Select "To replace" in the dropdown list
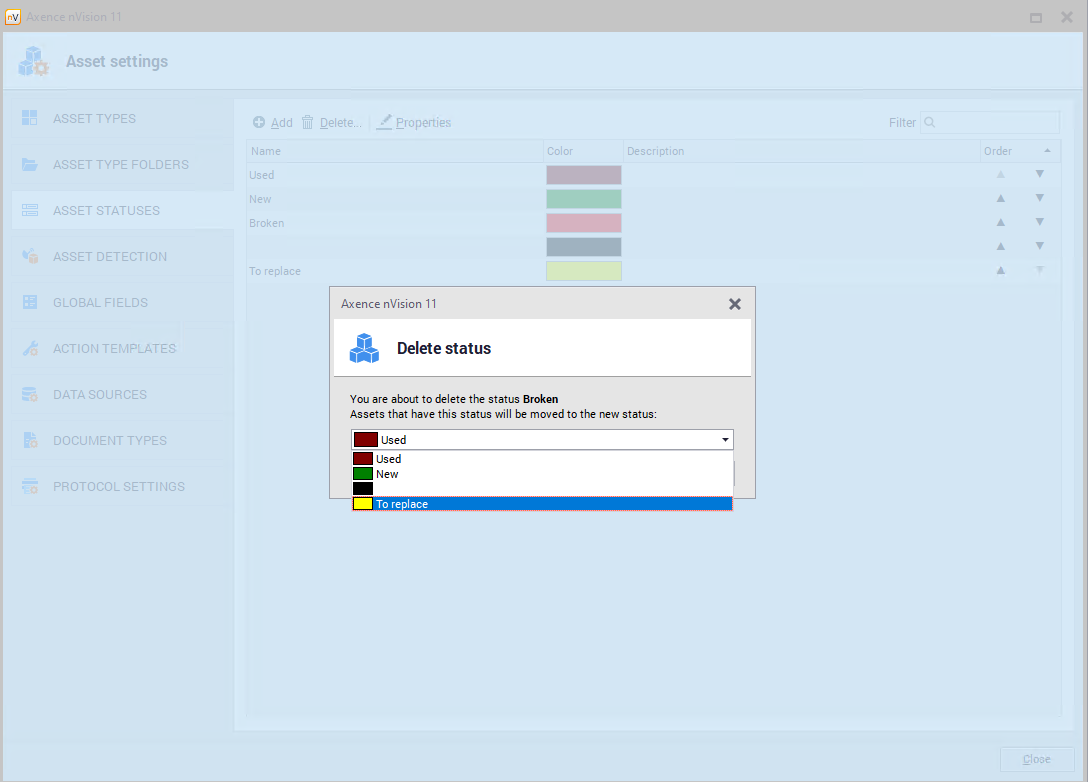1088x782 pixels. [x=542, y=504]
